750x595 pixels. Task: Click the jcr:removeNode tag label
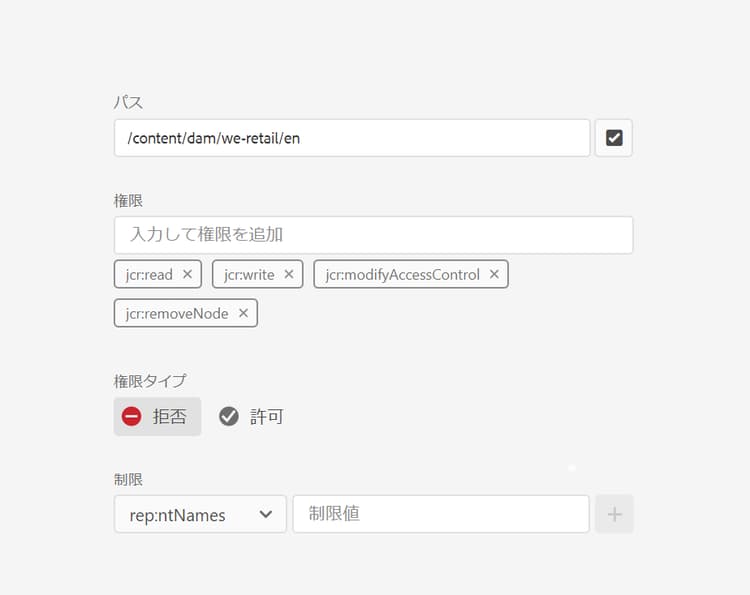coord(177,314)
